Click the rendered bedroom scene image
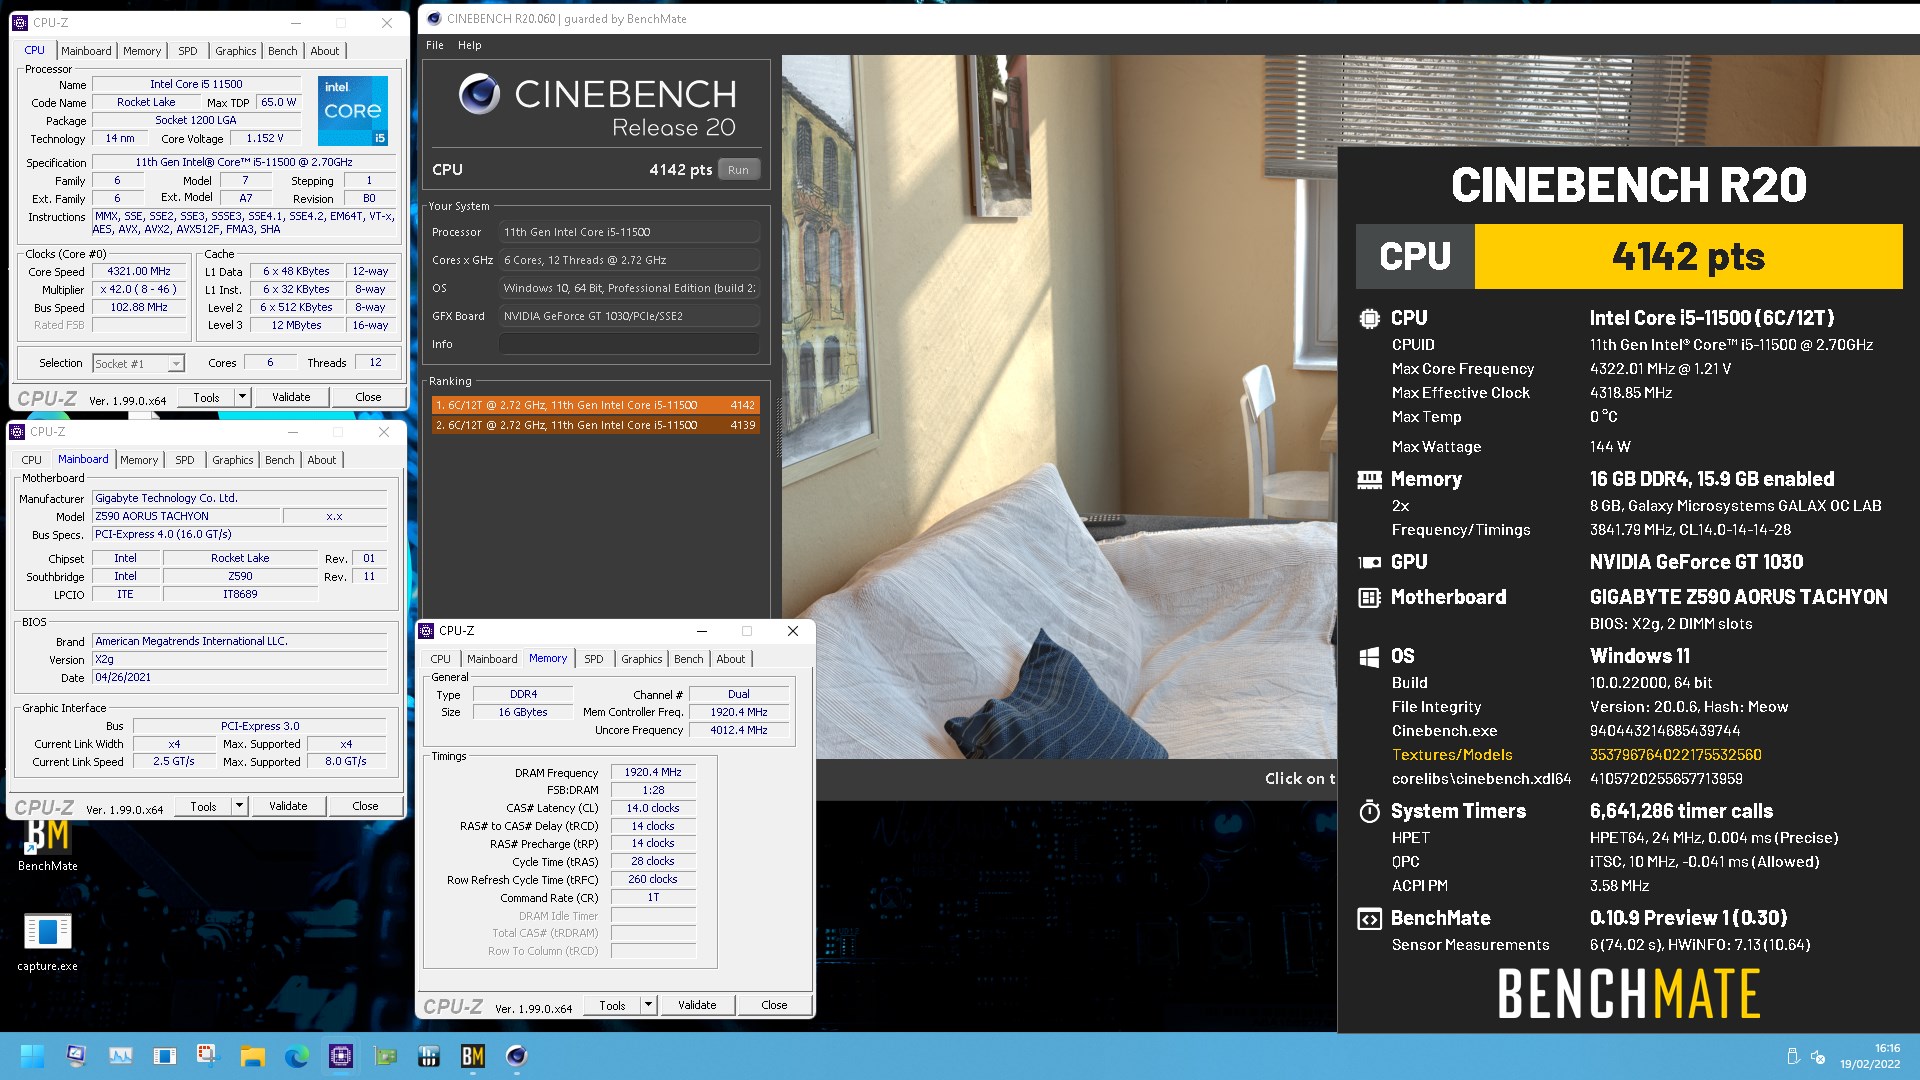The height and width of the screenshot is (1080, 1920). [1059, 406]
